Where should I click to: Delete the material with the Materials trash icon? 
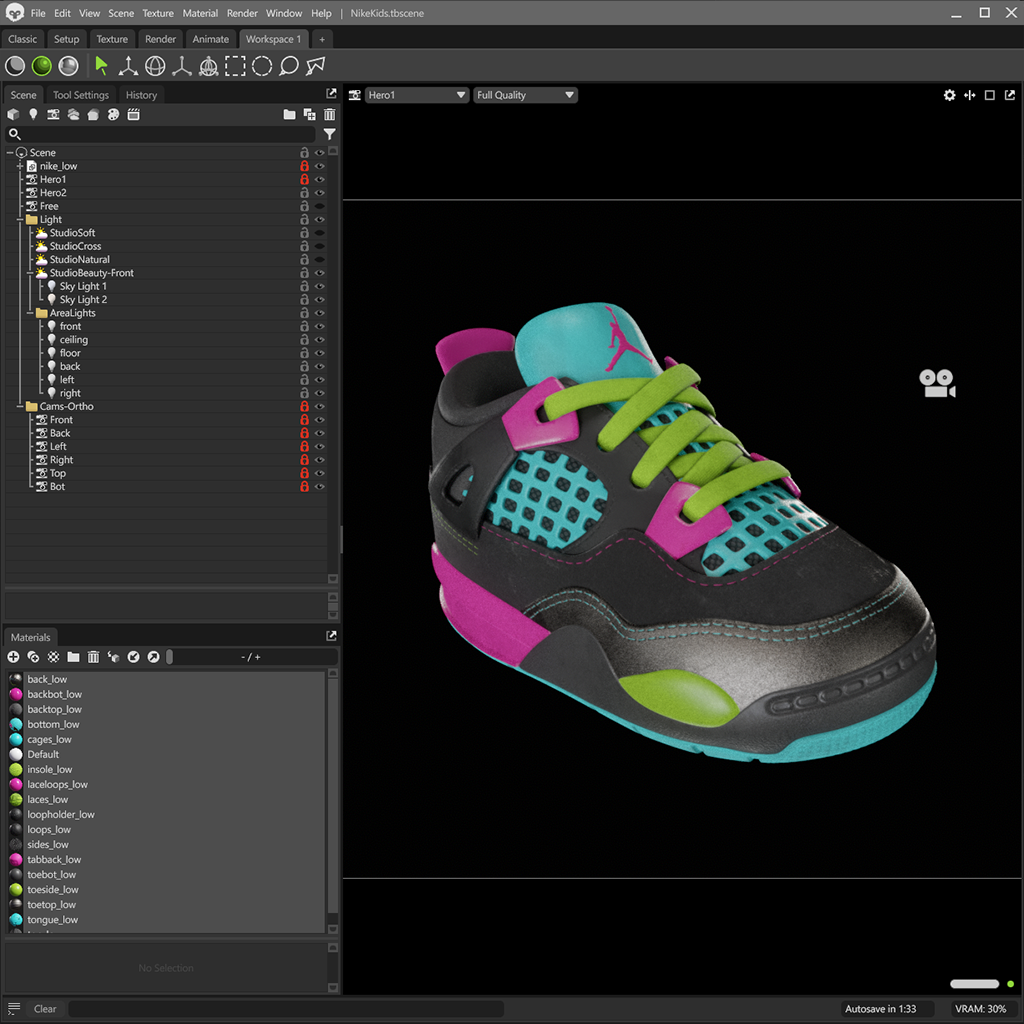(93, 657)
